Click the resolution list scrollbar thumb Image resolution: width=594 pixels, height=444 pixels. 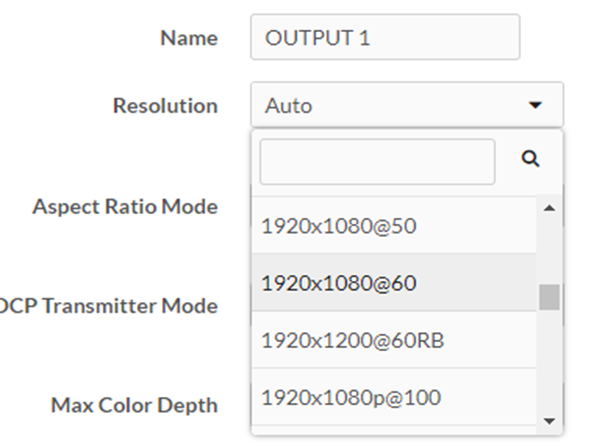coord(549,297)
